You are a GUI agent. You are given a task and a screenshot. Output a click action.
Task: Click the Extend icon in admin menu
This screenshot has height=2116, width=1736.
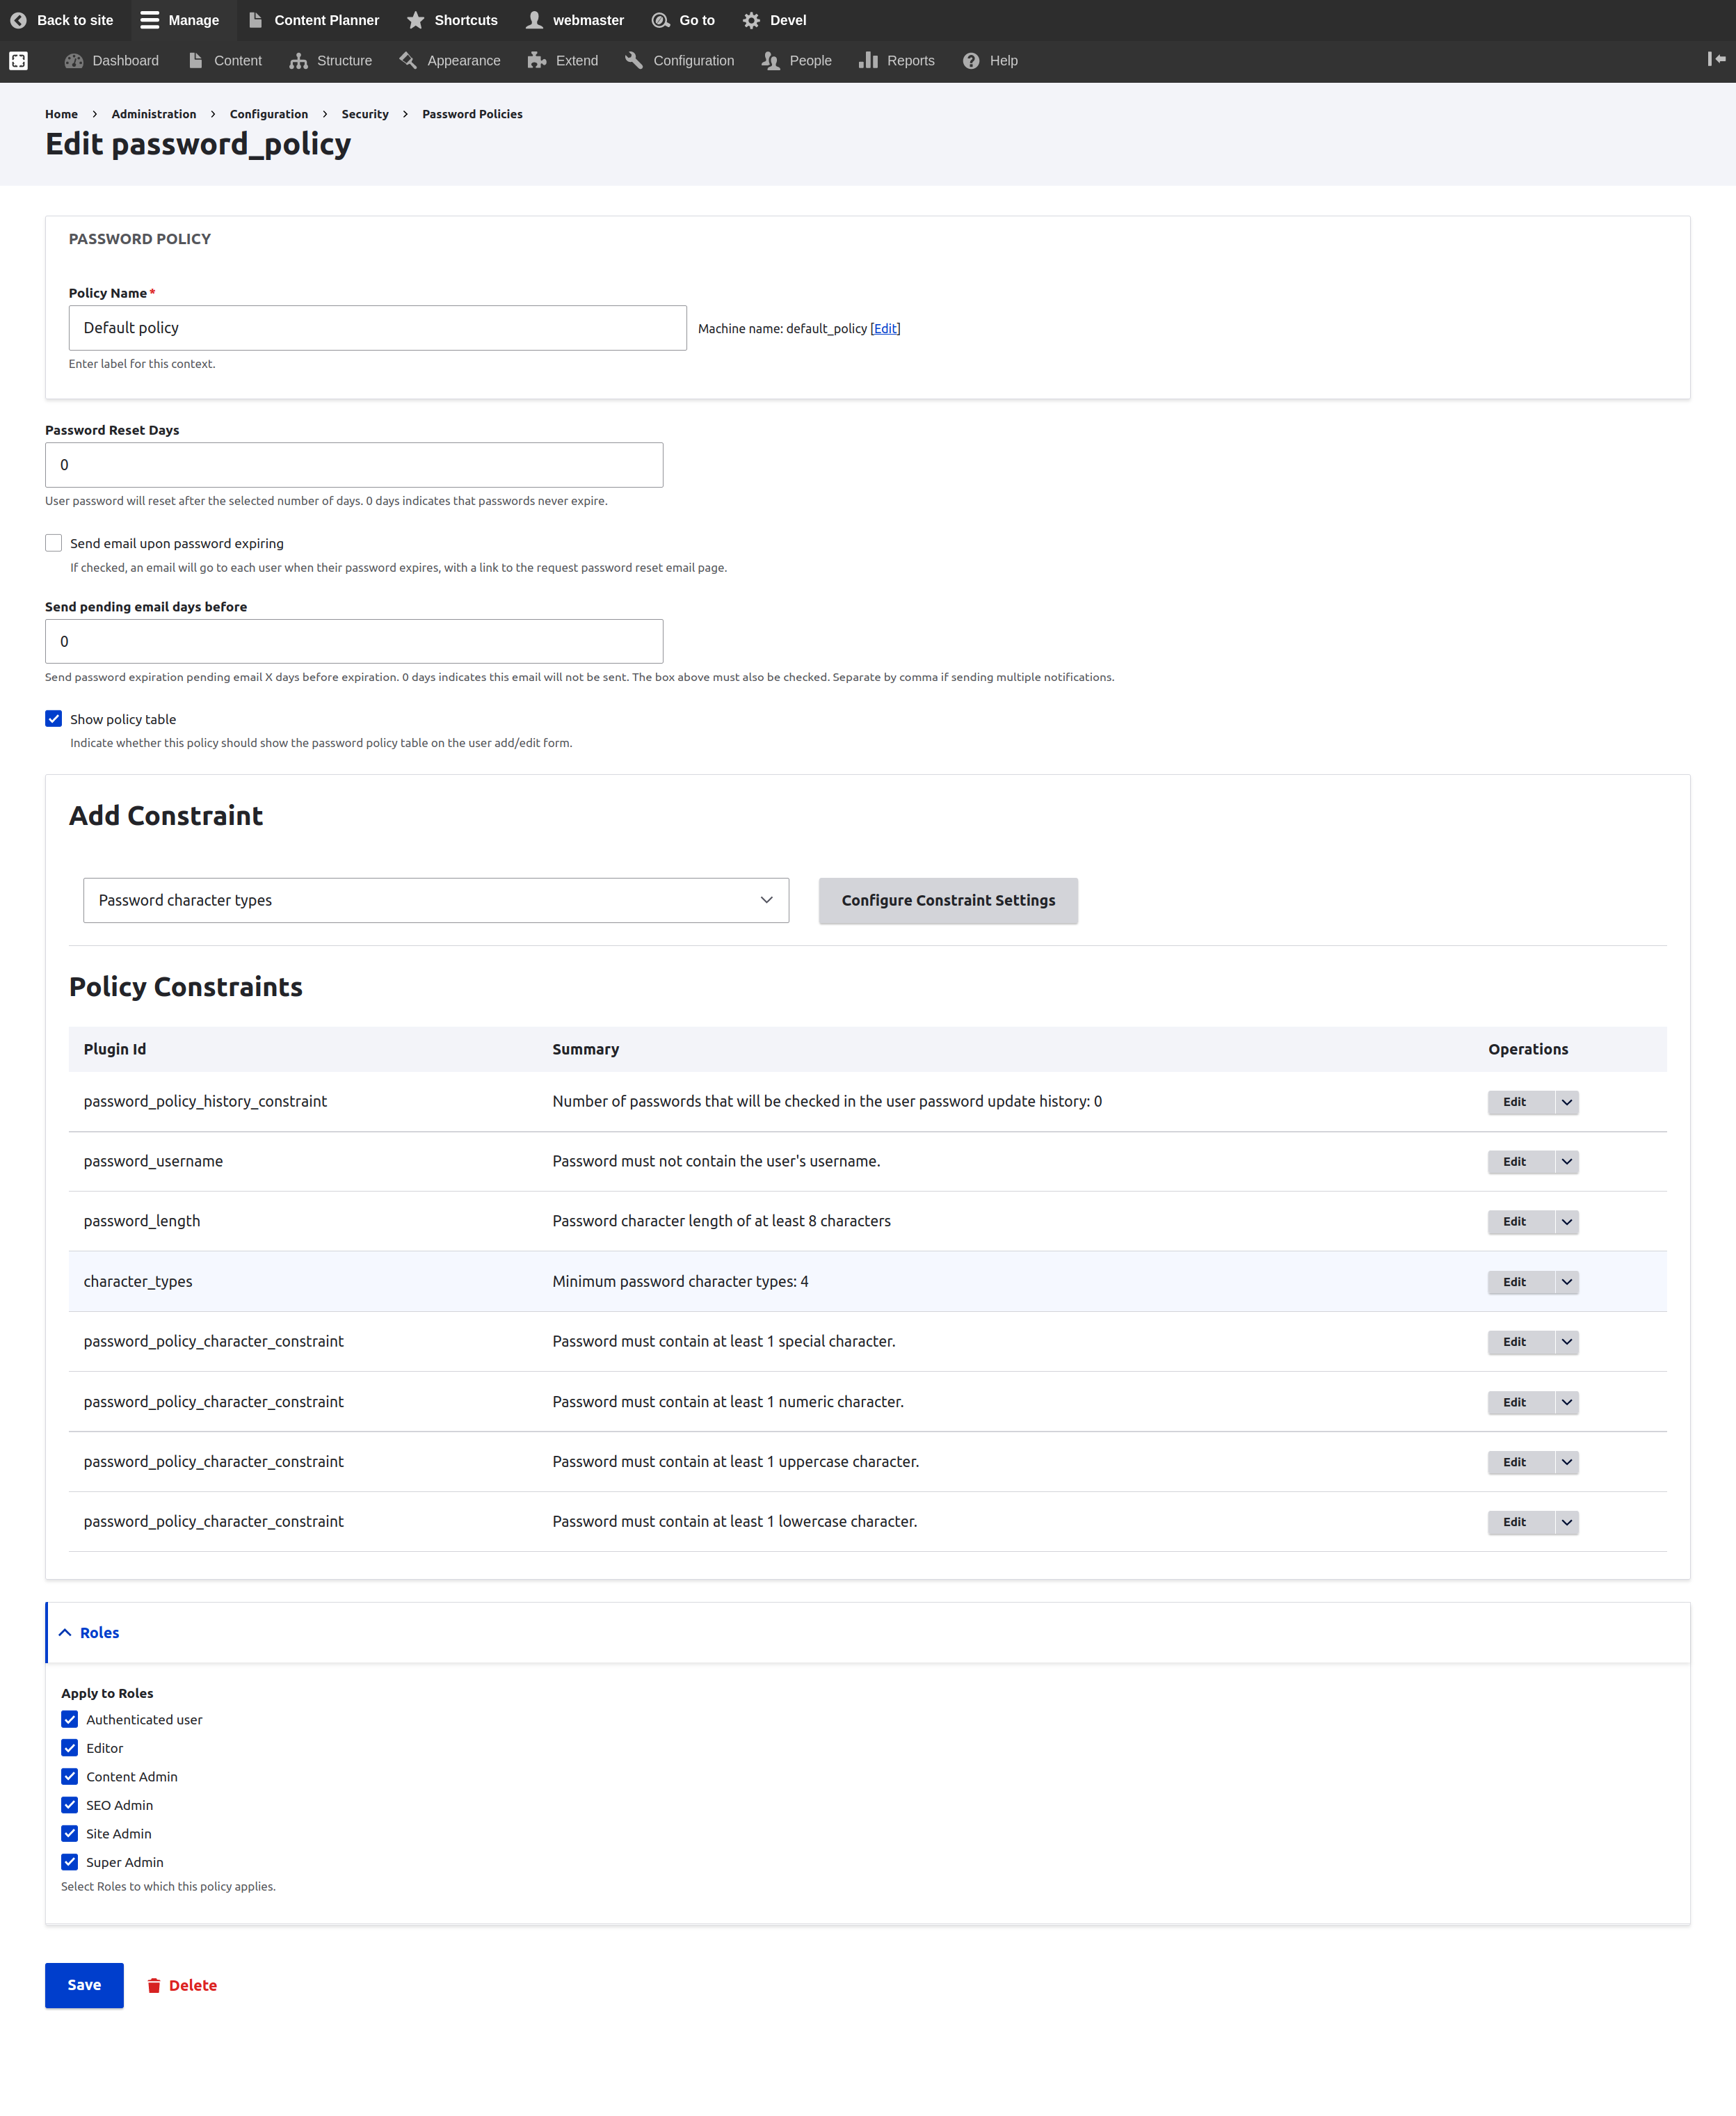[536, 60]
